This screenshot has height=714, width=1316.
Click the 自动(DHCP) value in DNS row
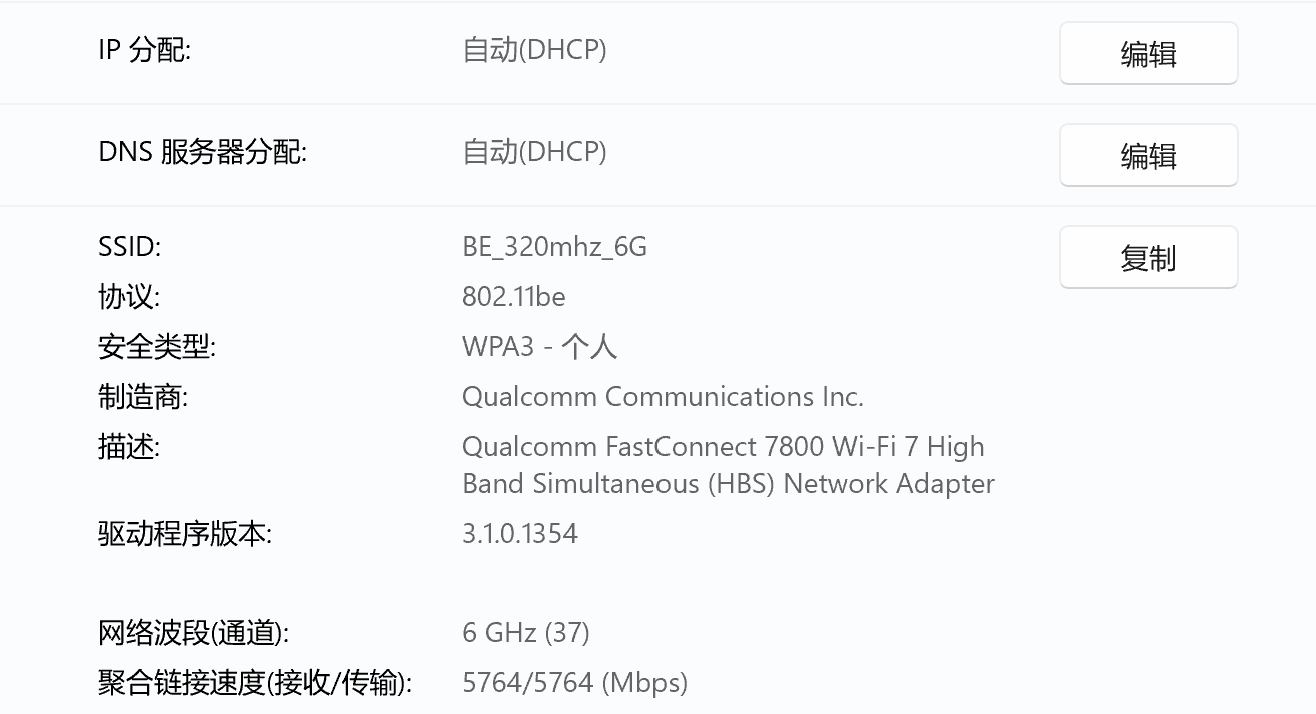tap(534, 152)
